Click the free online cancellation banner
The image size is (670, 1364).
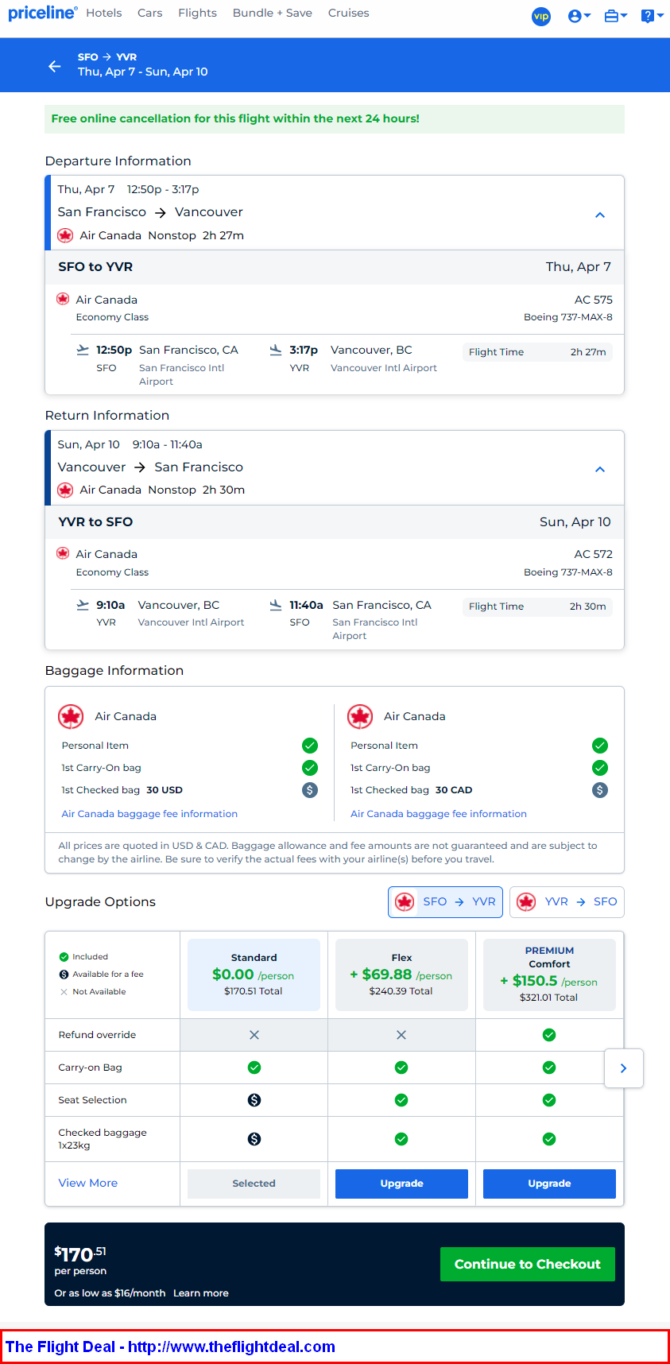coord(335,119)
